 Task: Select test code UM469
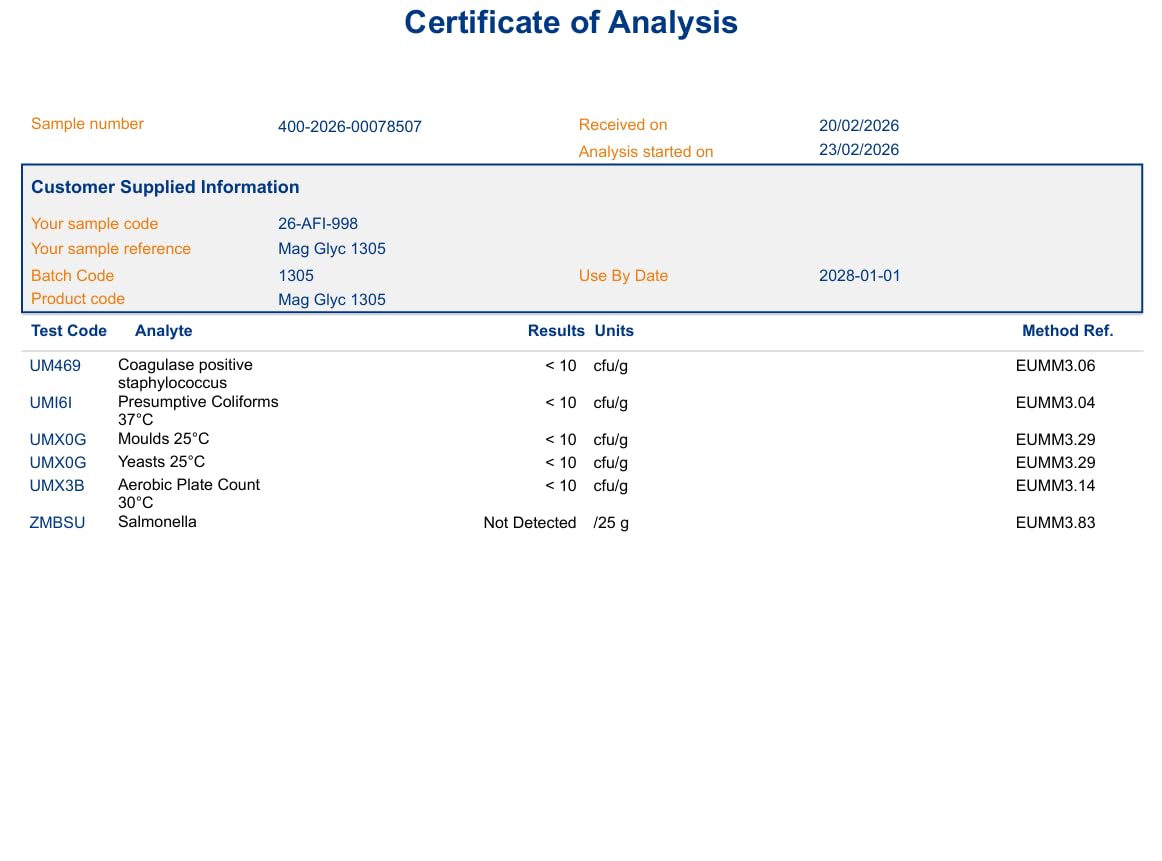click(x=55, y=365)
